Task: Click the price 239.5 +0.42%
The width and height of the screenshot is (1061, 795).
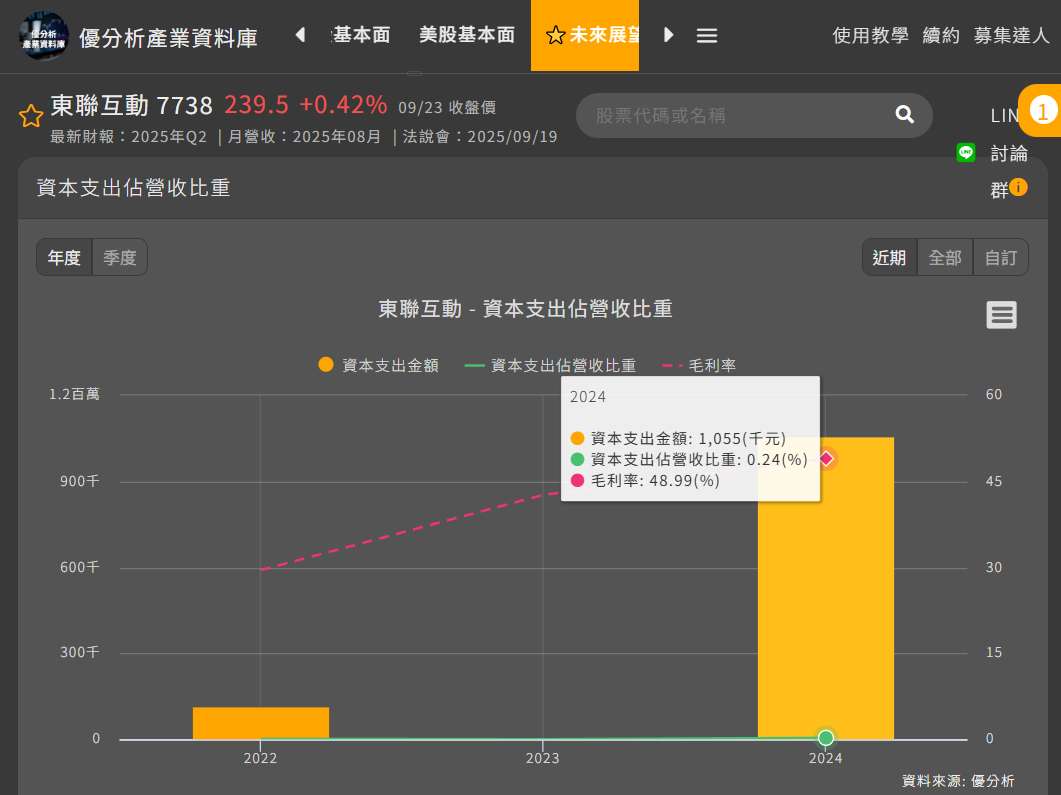Action: click(x=306, y=105)
